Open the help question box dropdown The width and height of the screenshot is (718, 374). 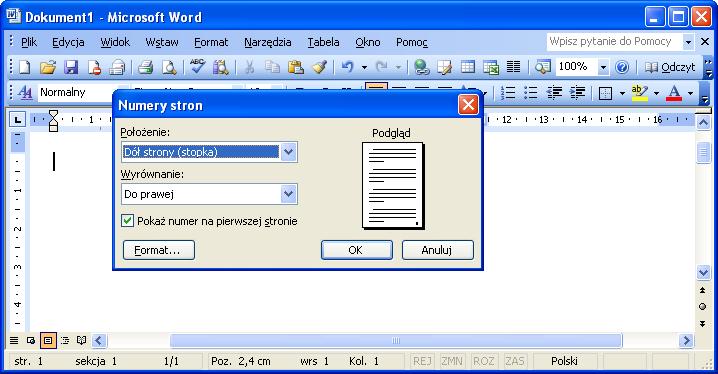pyautogui.click(x=688, y=42)
